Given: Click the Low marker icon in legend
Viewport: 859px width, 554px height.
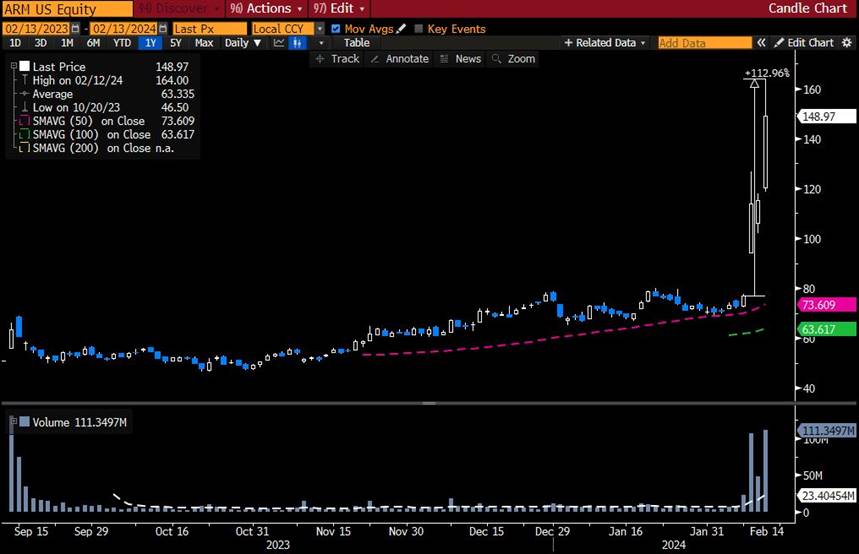Looking at the screenshot, I should tap(25, 107).
